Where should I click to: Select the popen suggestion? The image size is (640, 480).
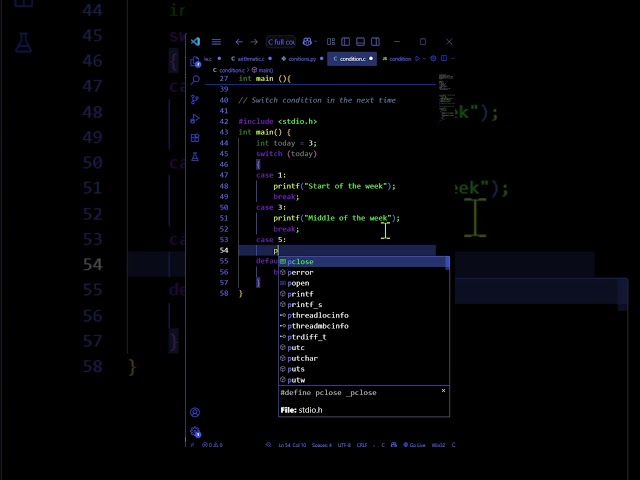(364, 283)
